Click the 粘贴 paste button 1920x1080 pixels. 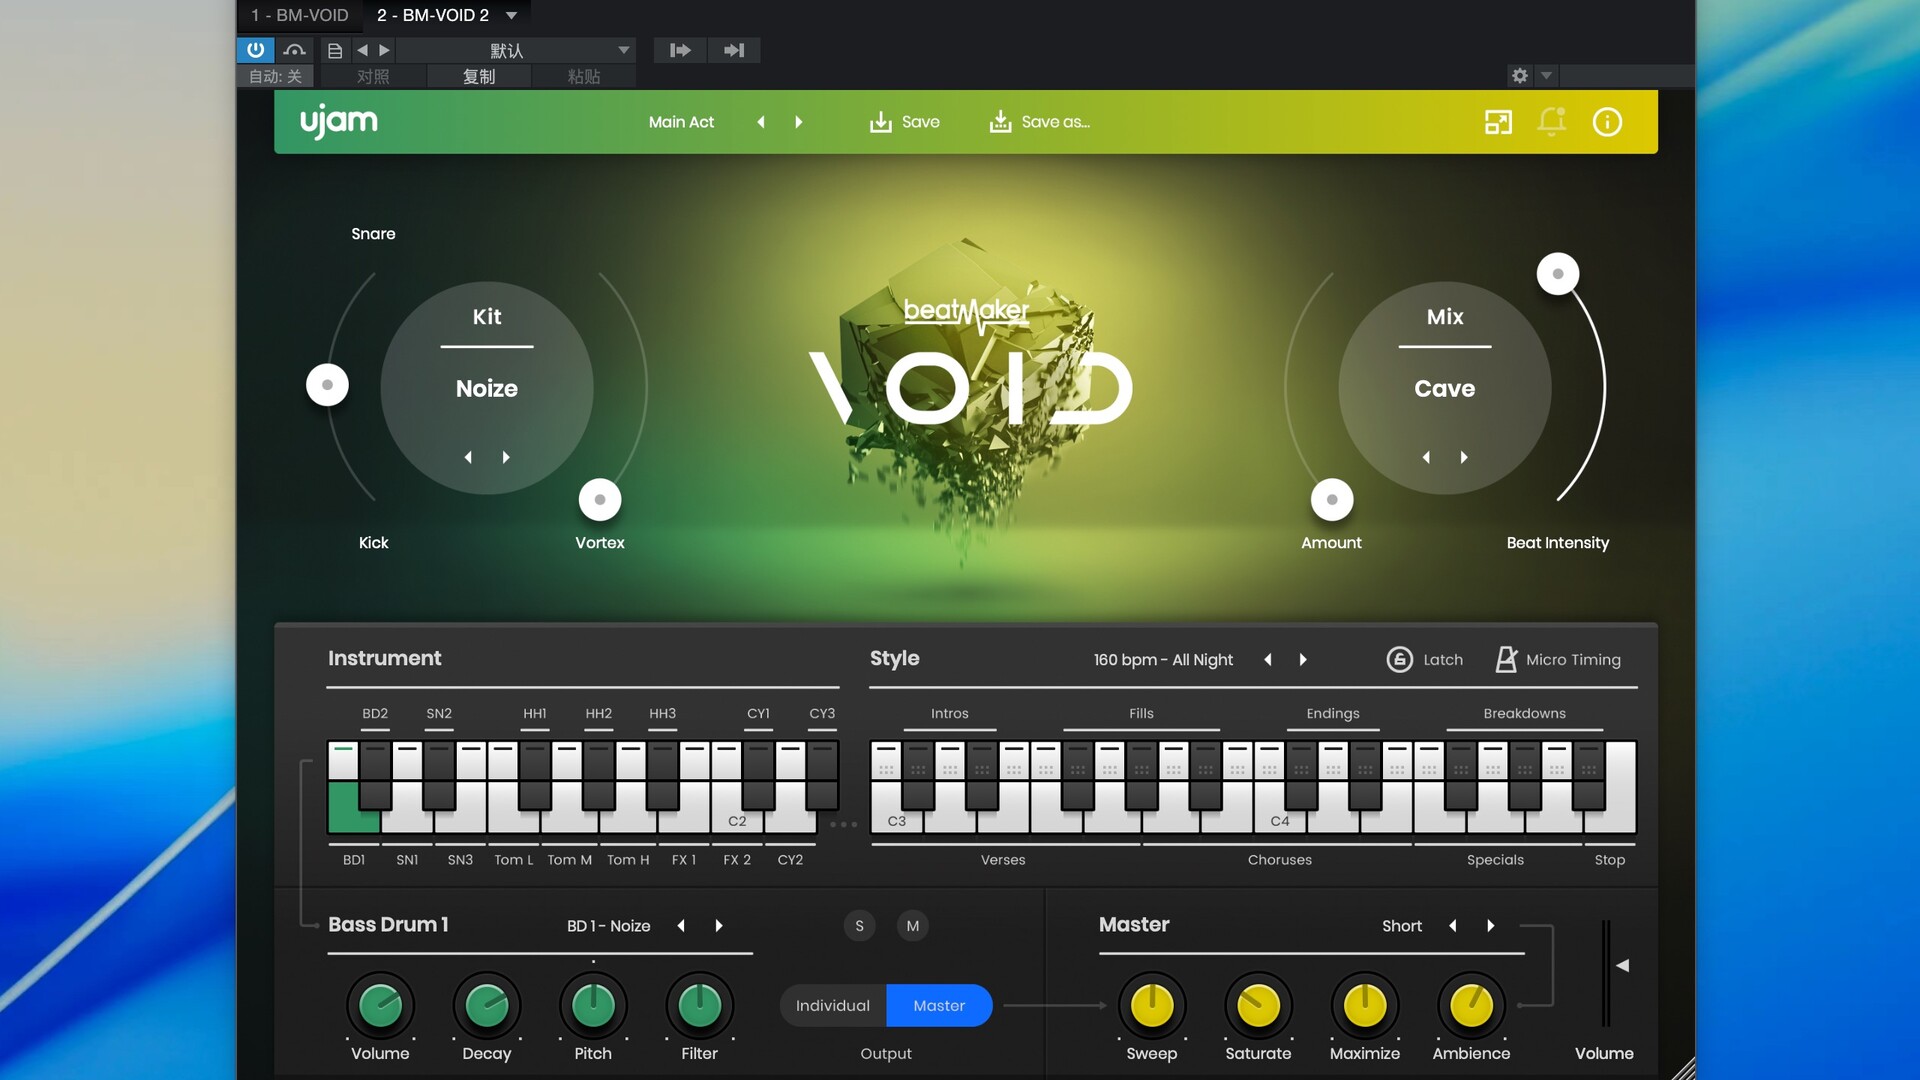coord(584,77)
